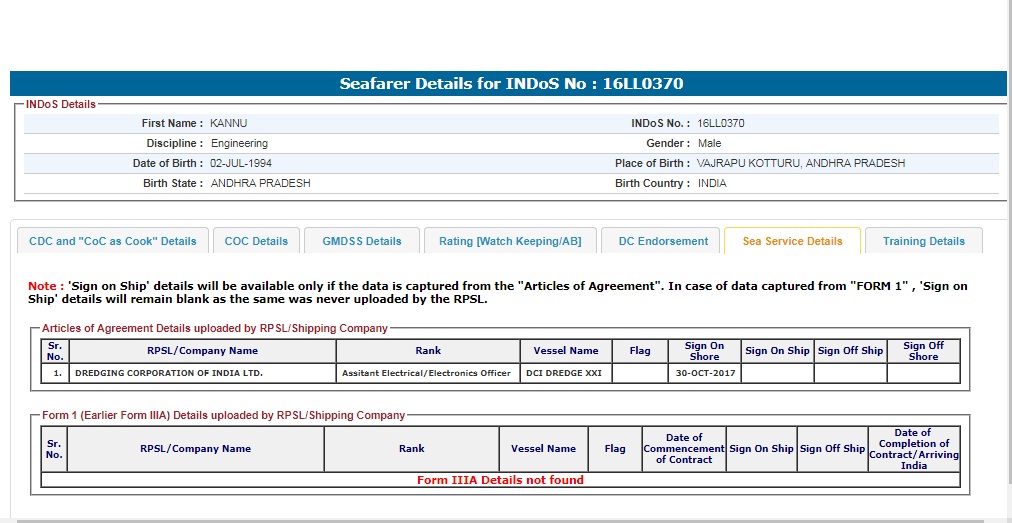1012x523 pixels.
Task: Click the Place of Birth value
Action: 801,163
